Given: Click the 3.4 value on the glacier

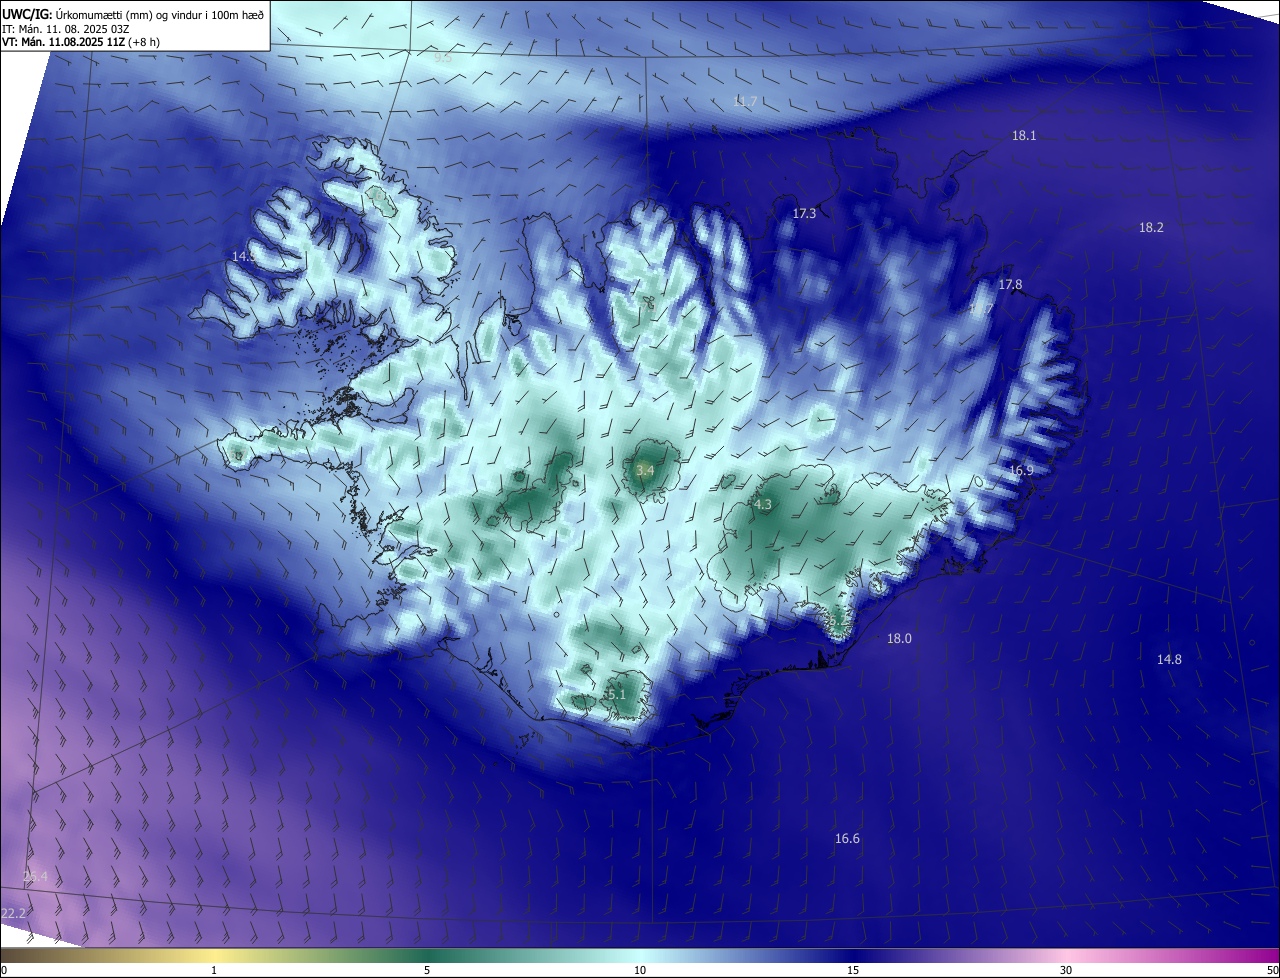Looking at the screenshot, I should (x=645, y=470).
